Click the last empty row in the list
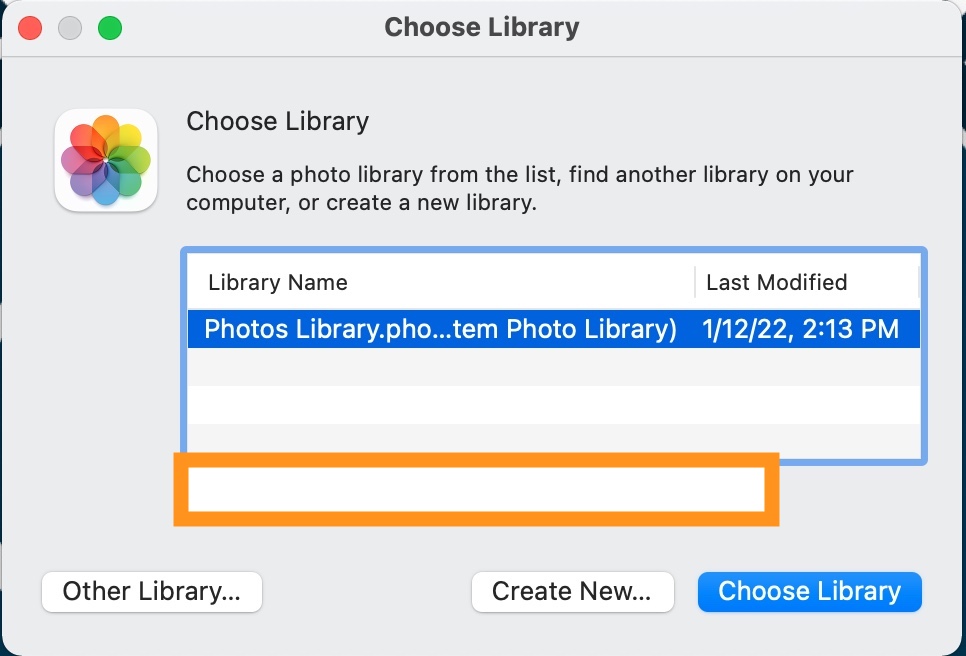Screen dimensions: 966x656 pos(553,440)
